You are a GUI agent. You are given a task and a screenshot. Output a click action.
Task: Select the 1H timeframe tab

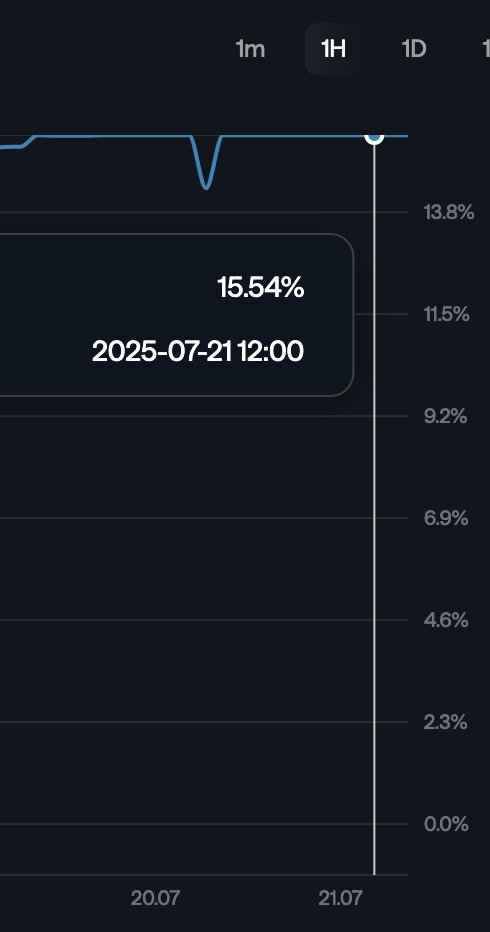pos(333,49)
